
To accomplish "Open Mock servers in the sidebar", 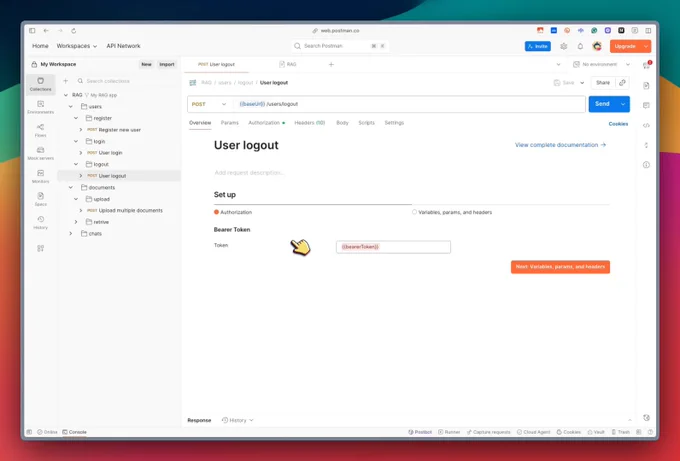I will [40, 152].
